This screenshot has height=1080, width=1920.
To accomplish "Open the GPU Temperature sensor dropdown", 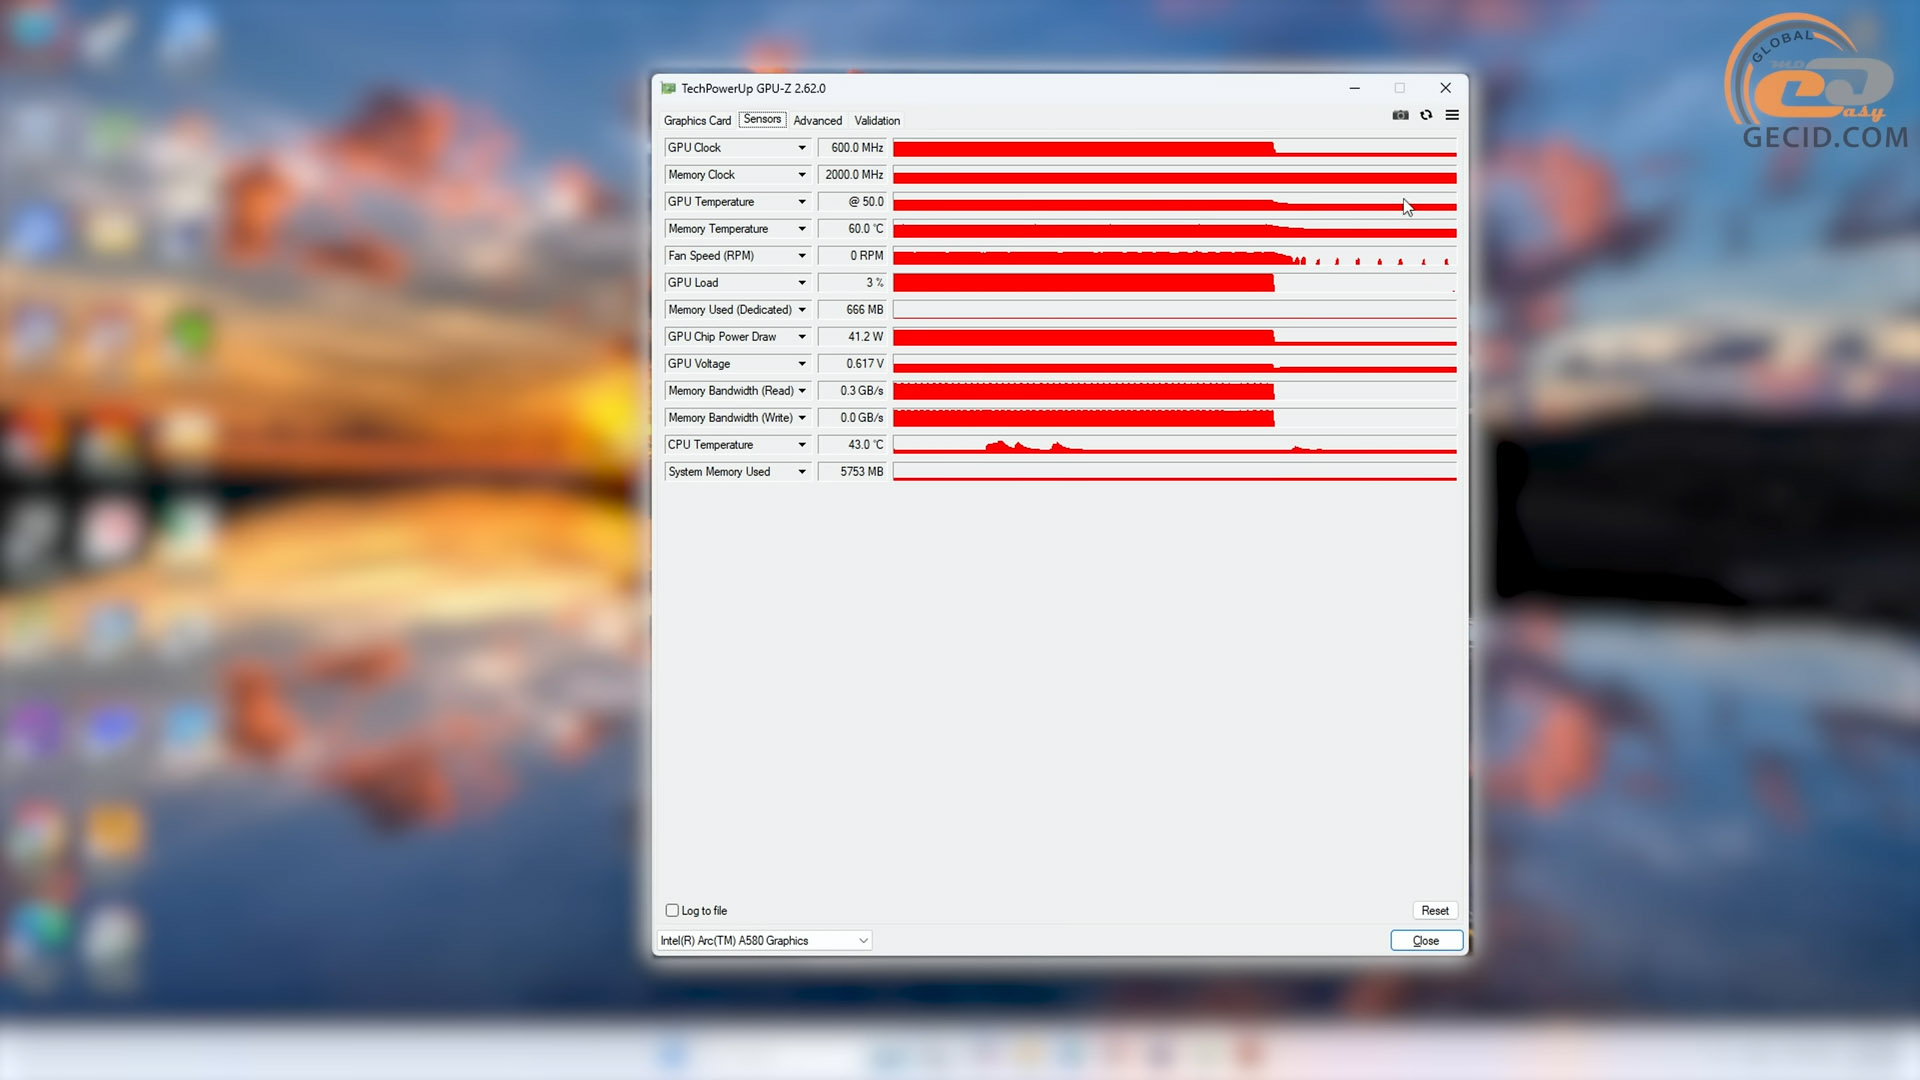I will click(x=802, y=201).
